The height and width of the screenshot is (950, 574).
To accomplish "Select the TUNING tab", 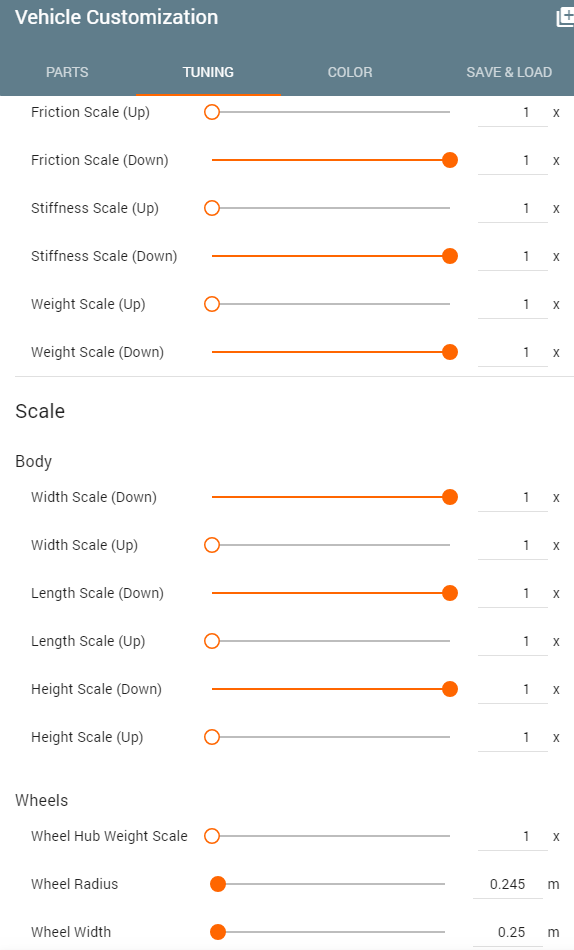I will [208, 72].
